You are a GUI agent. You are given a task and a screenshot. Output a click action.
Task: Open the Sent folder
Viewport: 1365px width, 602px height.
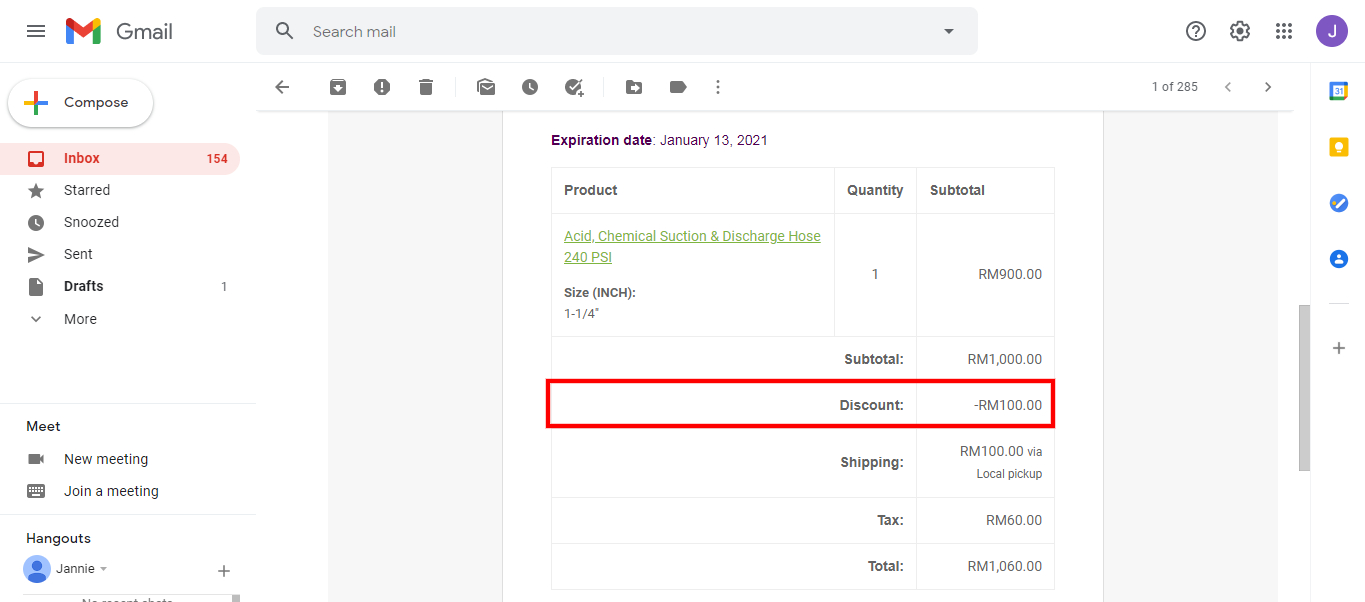[x=120, y=254]
